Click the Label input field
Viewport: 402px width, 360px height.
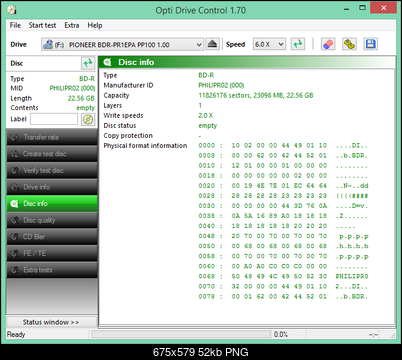pos(54,119)
